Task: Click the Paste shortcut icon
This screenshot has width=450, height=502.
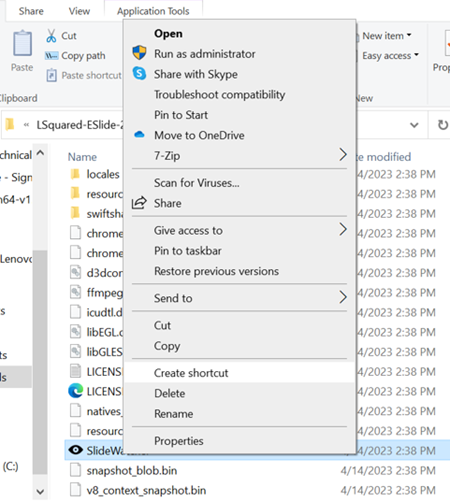Action: 51,75
